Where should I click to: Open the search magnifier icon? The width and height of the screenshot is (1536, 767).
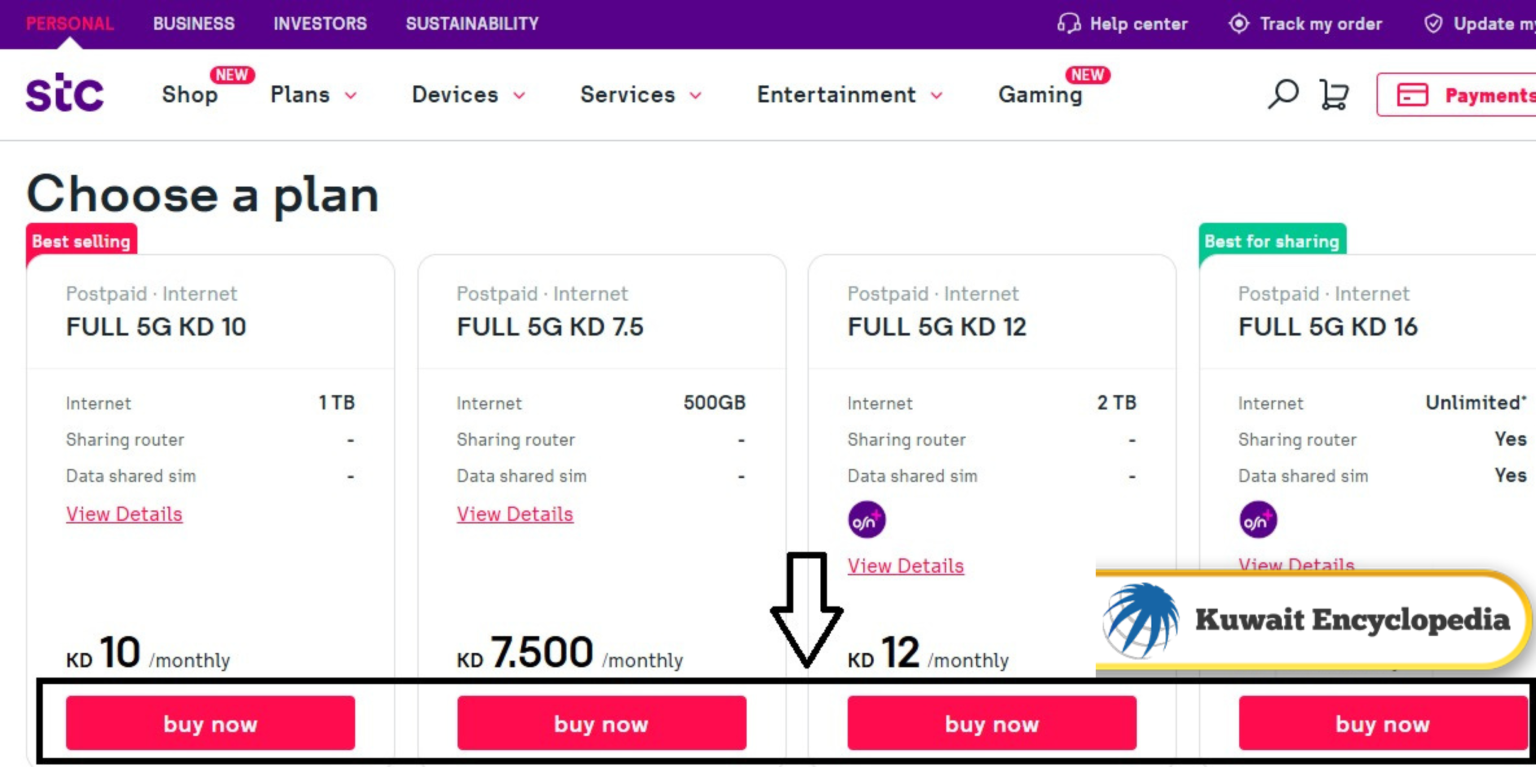[1283, 94]
